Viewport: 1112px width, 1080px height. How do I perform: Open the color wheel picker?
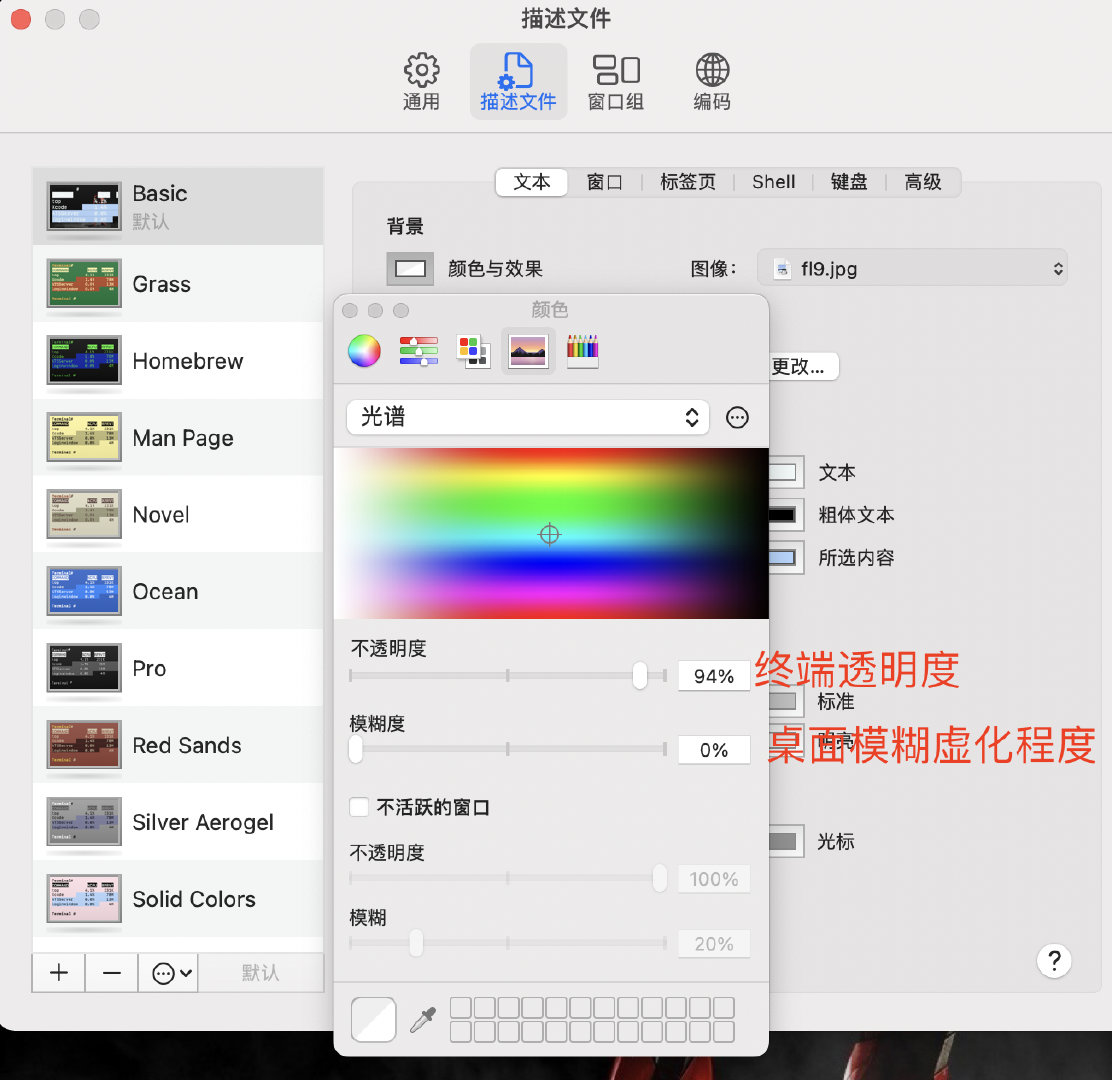tap(363, 351)
